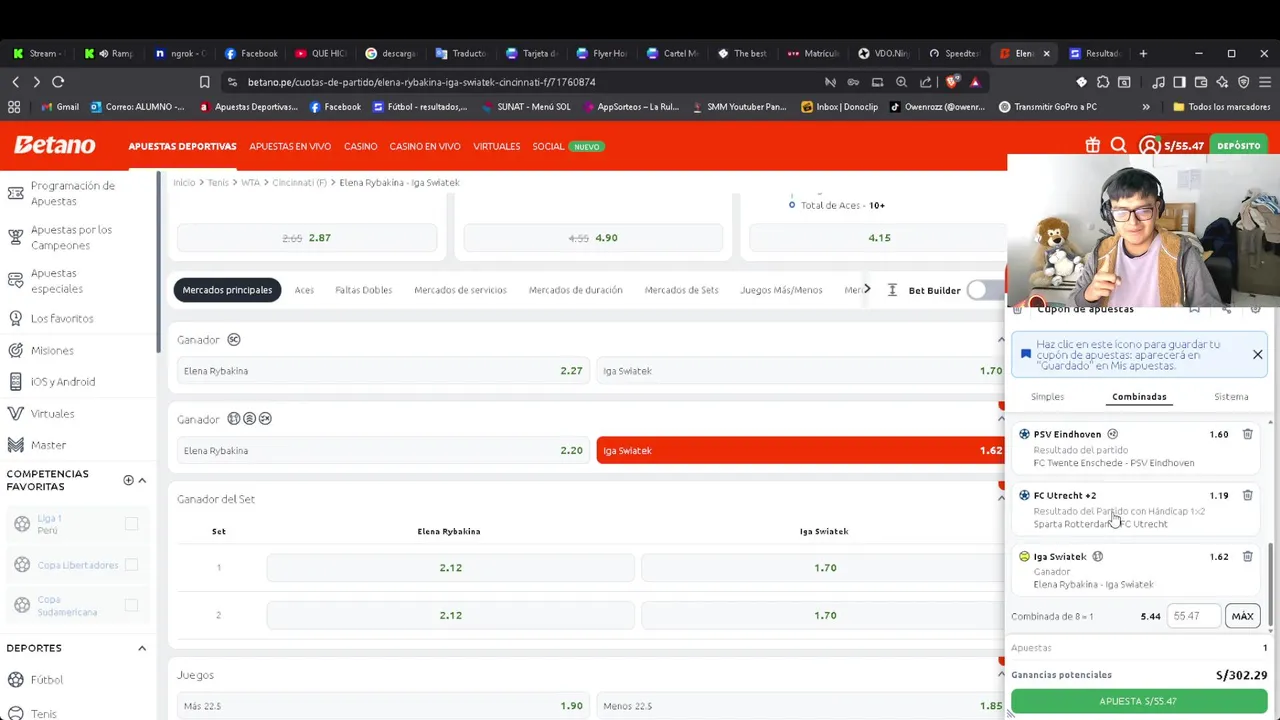Select Set 1 Elena Rybakina 2.12 odds
This screenshot has height=720, width=1280.
450,567
